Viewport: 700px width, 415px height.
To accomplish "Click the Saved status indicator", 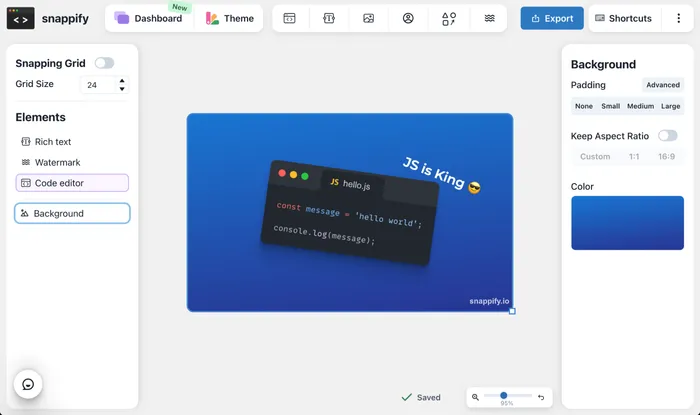I will tap(421, 397).
